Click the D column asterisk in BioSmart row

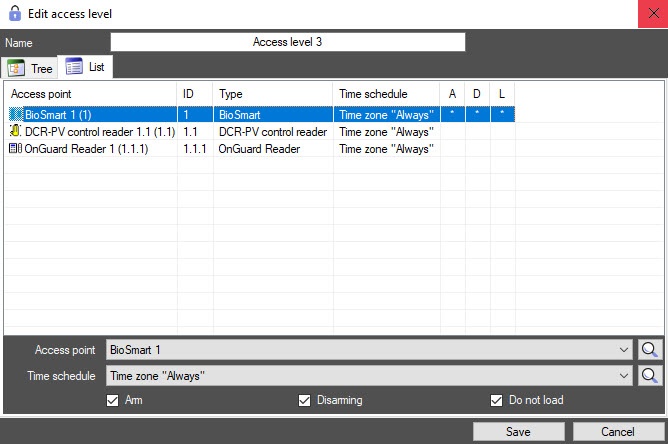[x=477, y=112]
